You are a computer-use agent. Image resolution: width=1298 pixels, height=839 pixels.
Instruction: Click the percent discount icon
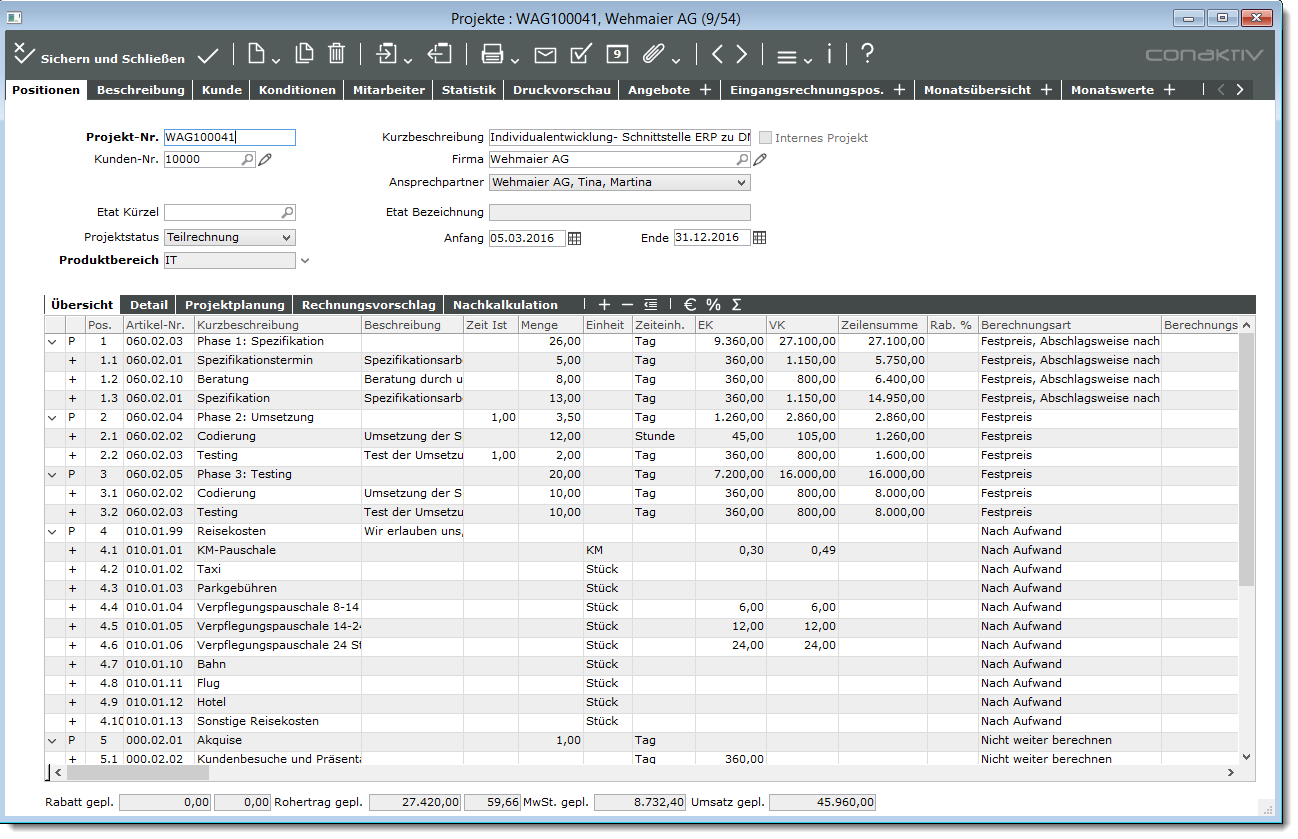click(x=713, y=305)
